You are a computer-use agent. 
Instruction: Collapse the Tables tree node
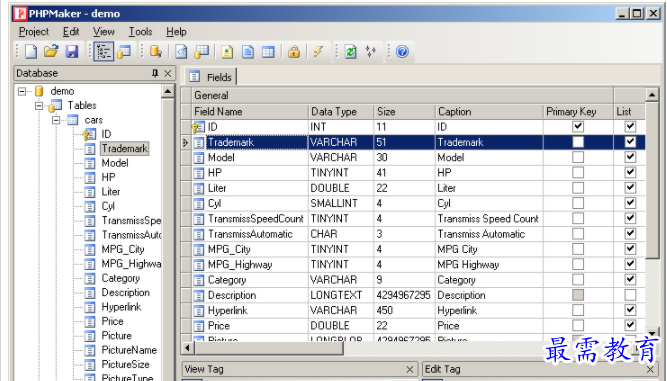click(x=39, y=105)
